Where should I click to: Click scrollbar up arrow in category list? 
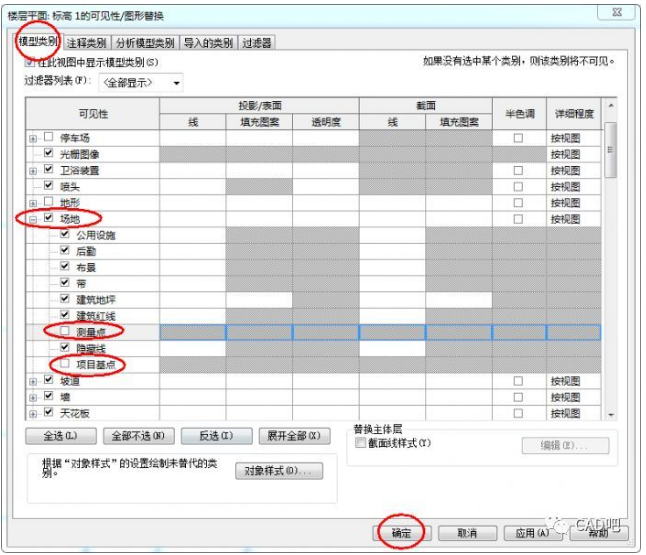tap(611, 106)
